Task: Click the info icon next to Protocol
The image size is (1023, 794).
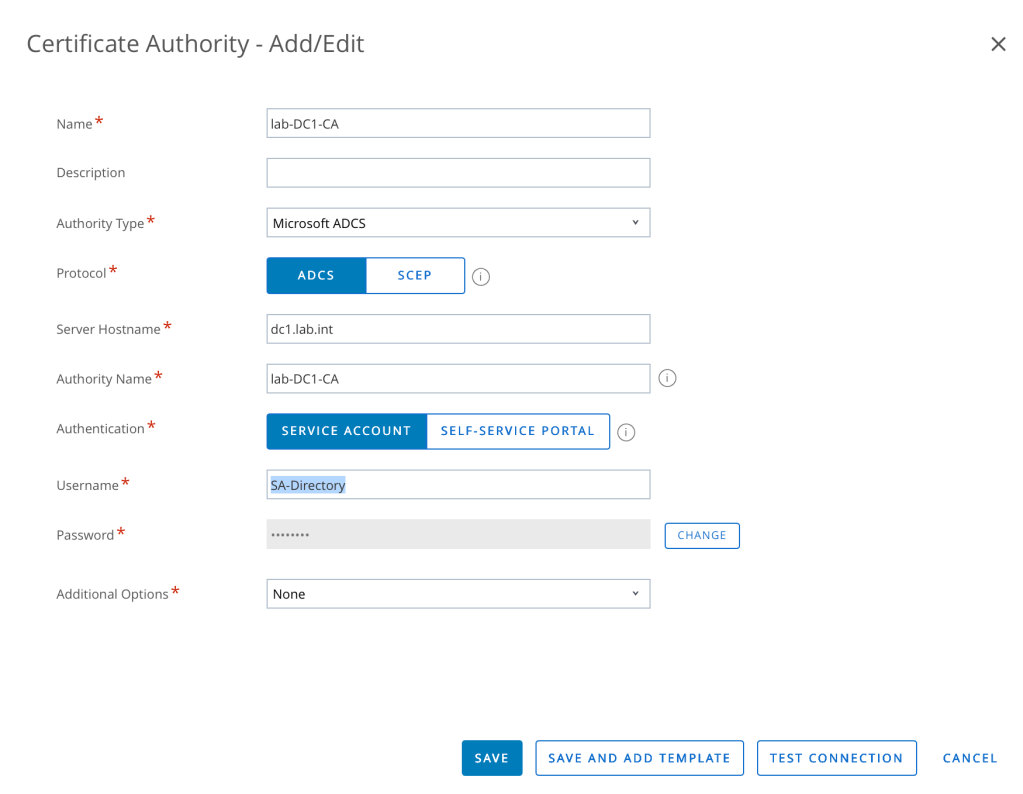Action: [x=480, y=277]
